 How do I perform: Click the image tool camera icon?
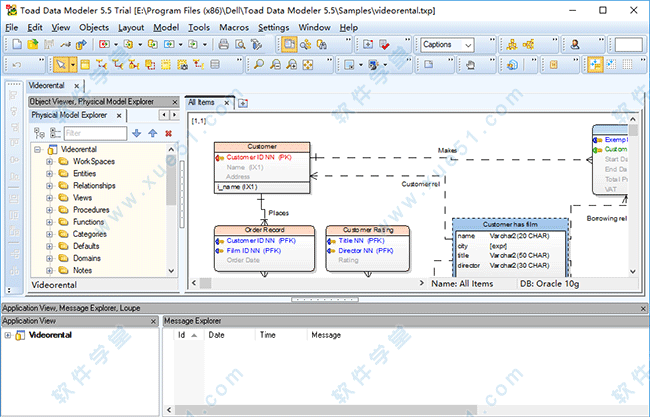pos(374,65)
